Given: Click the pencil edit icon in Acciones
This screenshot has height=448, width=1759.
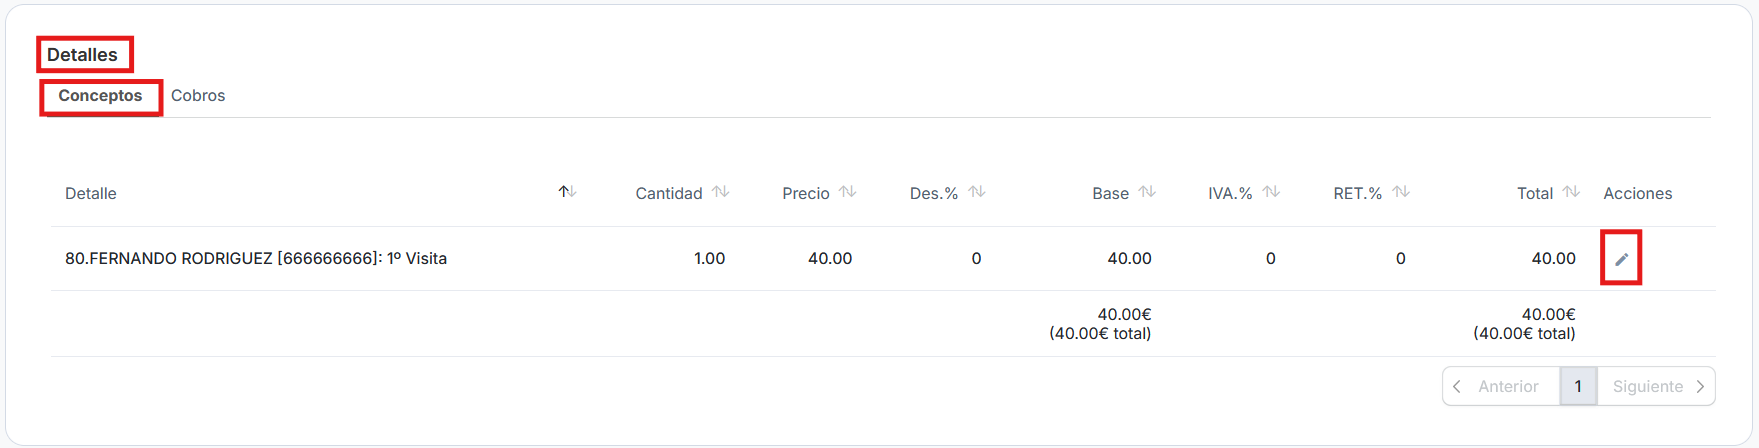Looking at the screenshot, I should coord(1621,259).
